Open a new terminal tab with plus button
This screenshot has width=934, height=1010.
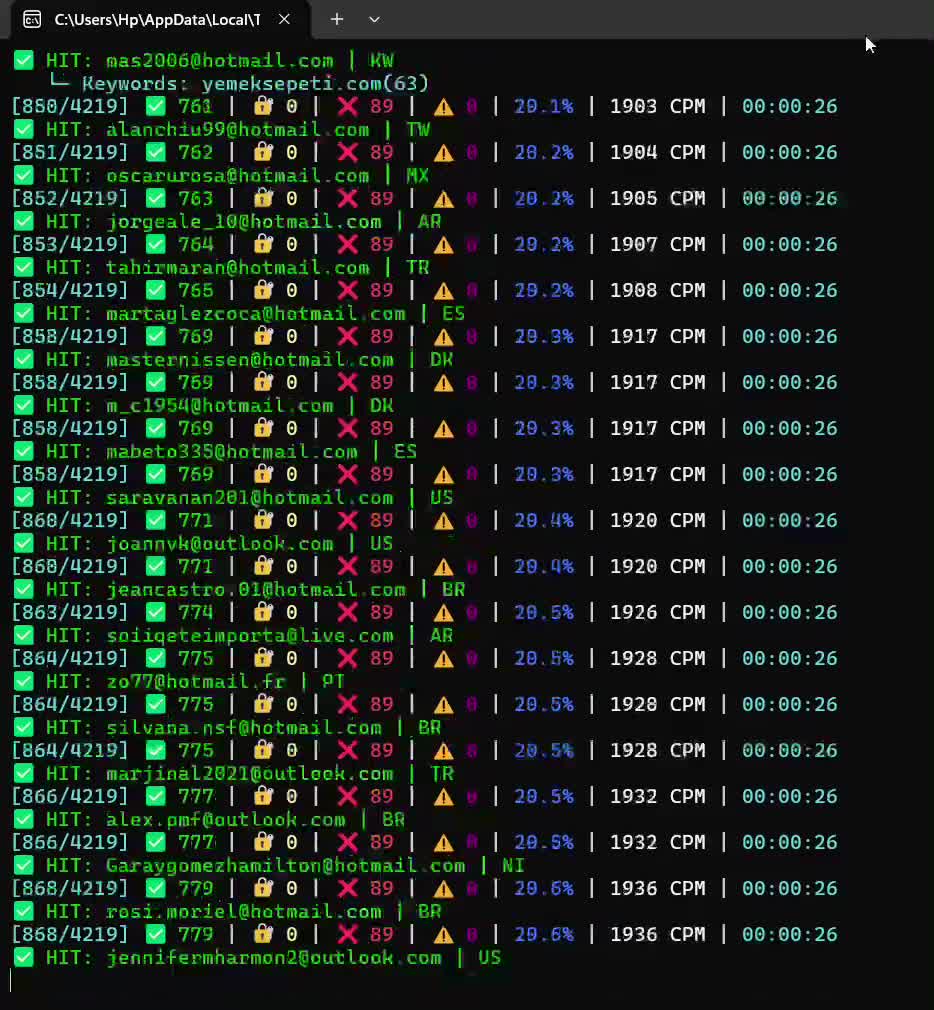click(337, 19)
